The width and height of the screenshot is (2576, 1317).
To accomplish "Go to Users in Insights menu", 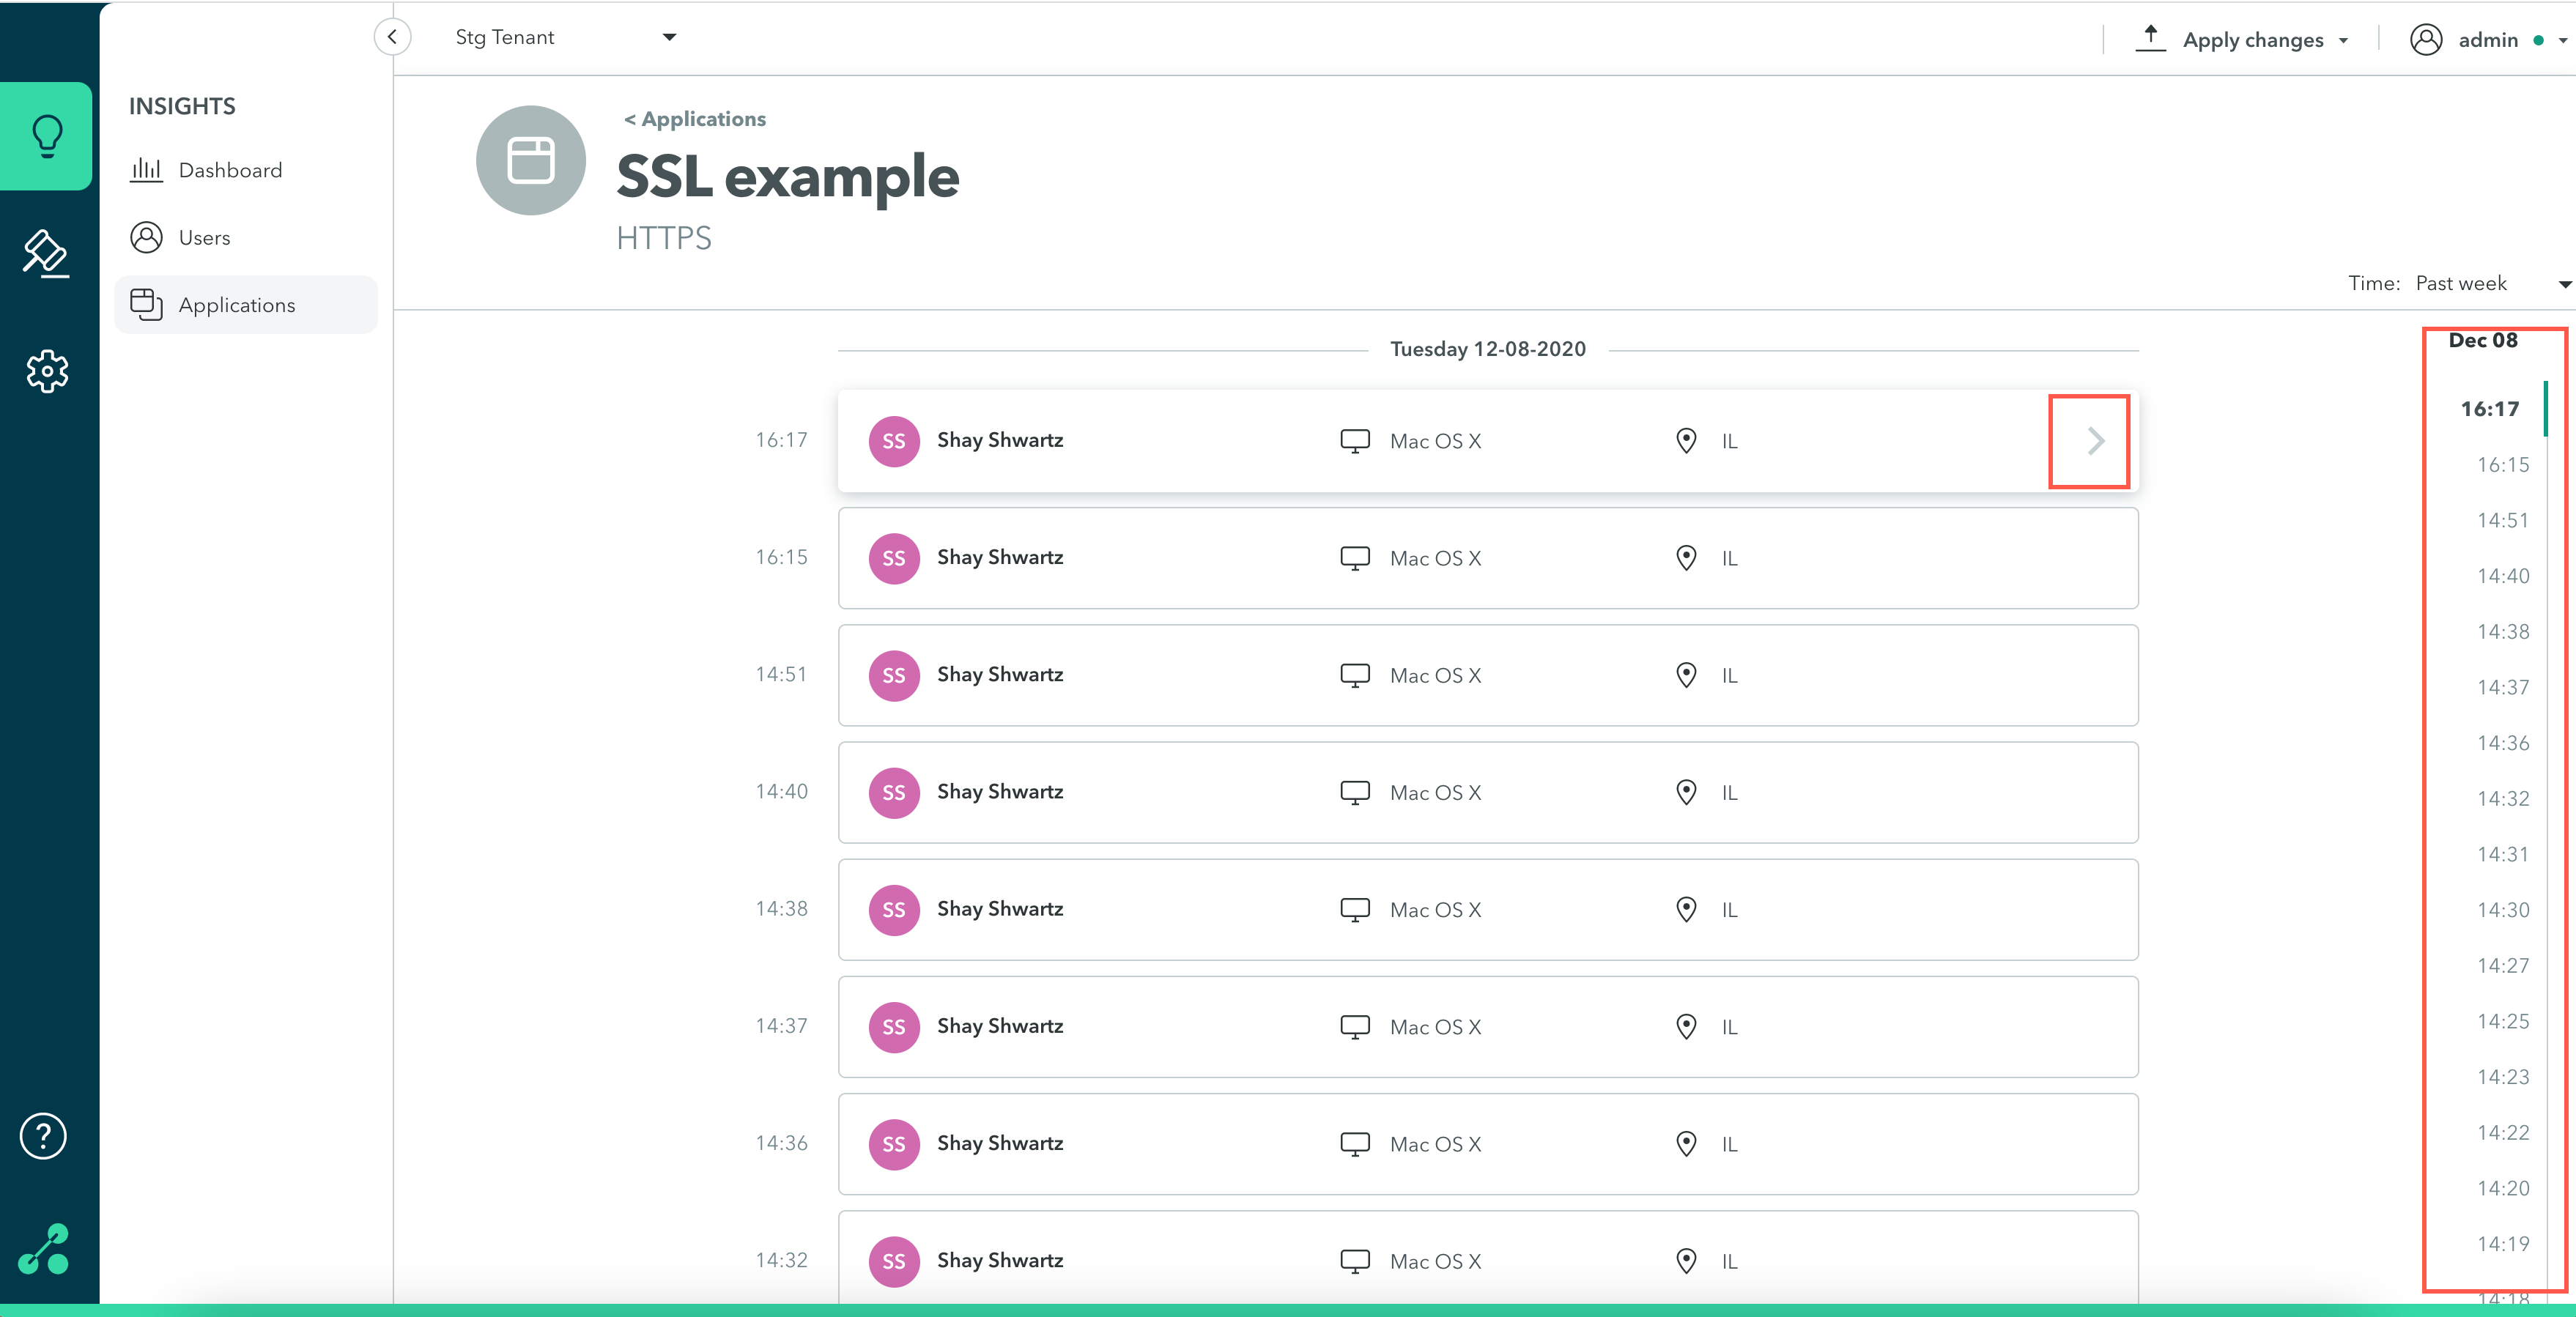I will coord(204,238).
